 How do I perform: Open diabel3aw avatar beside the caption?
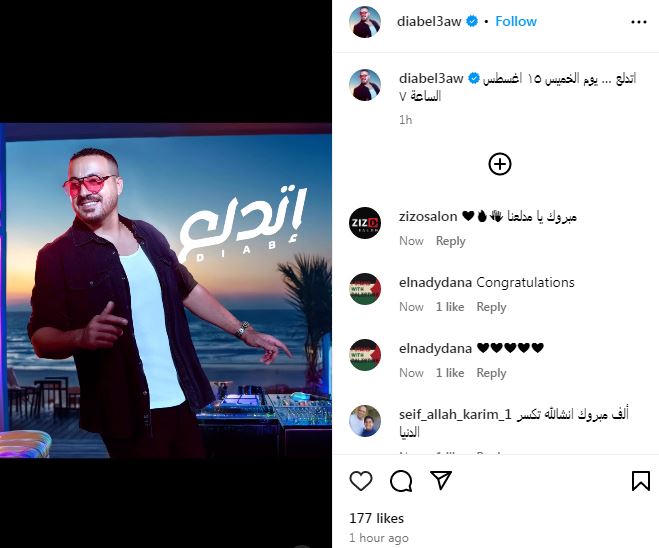(365, 85)
